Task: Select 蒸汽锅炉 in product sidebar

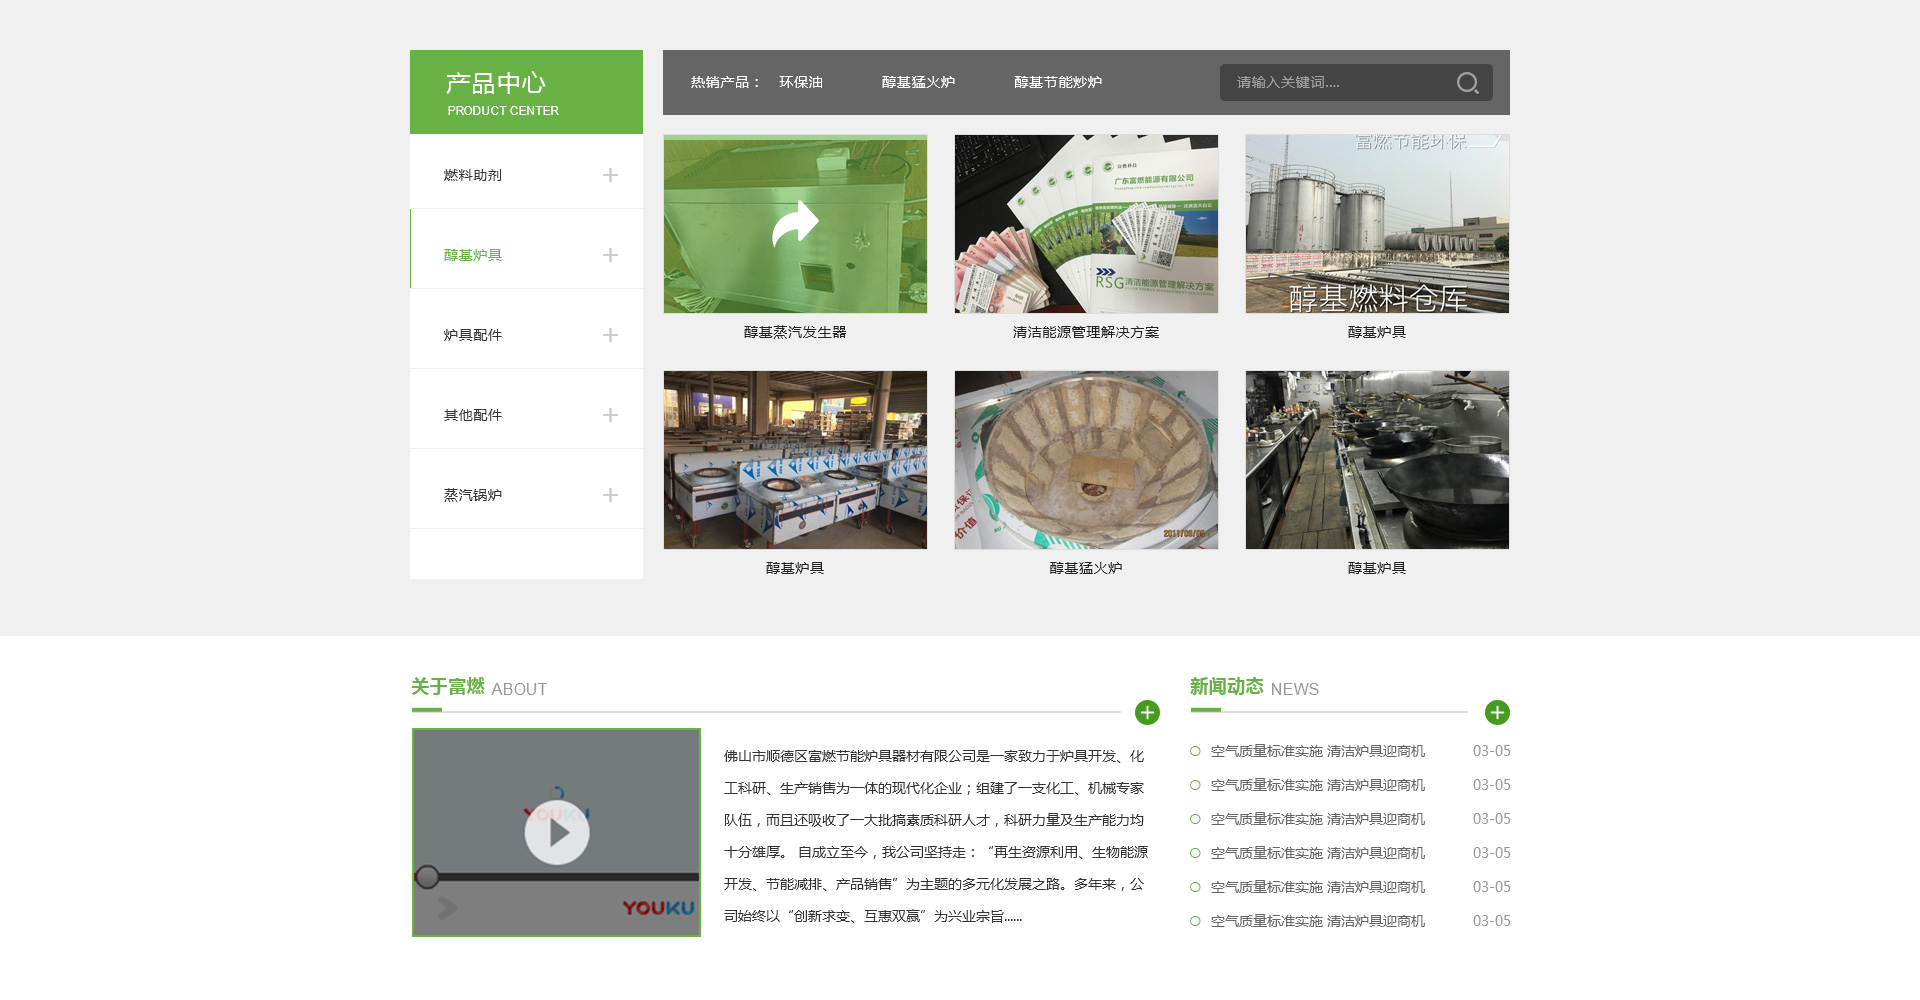Action: [473, 495]
